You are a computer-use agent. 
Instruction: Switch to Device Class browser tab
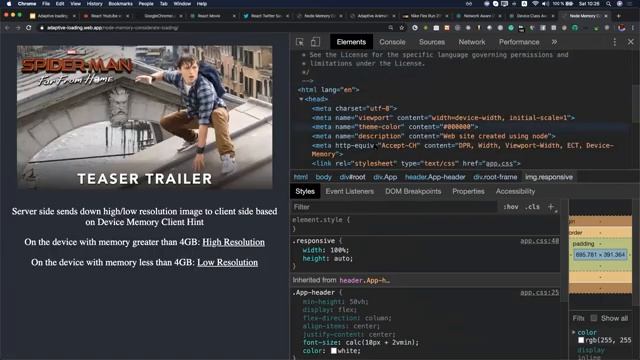tap(531, 16)
